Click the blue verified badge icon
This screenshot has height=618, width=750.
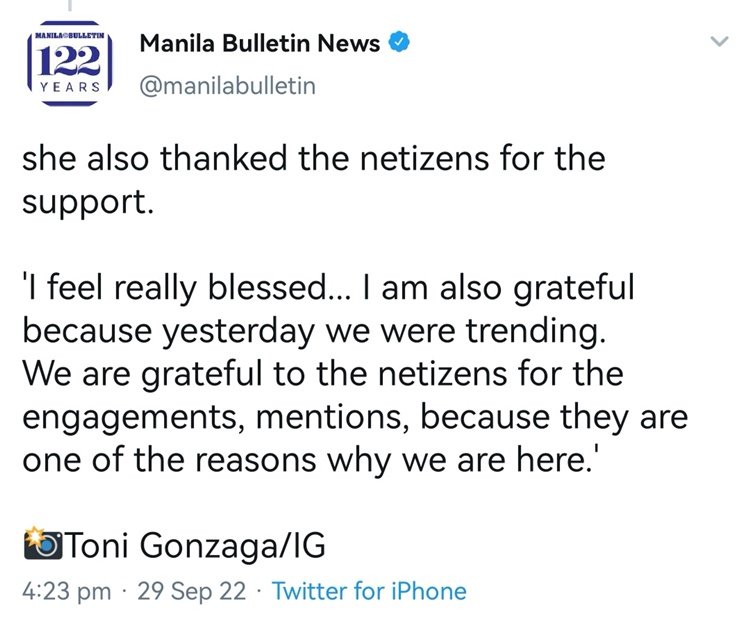pyautogui.click(x=398, y=42)
